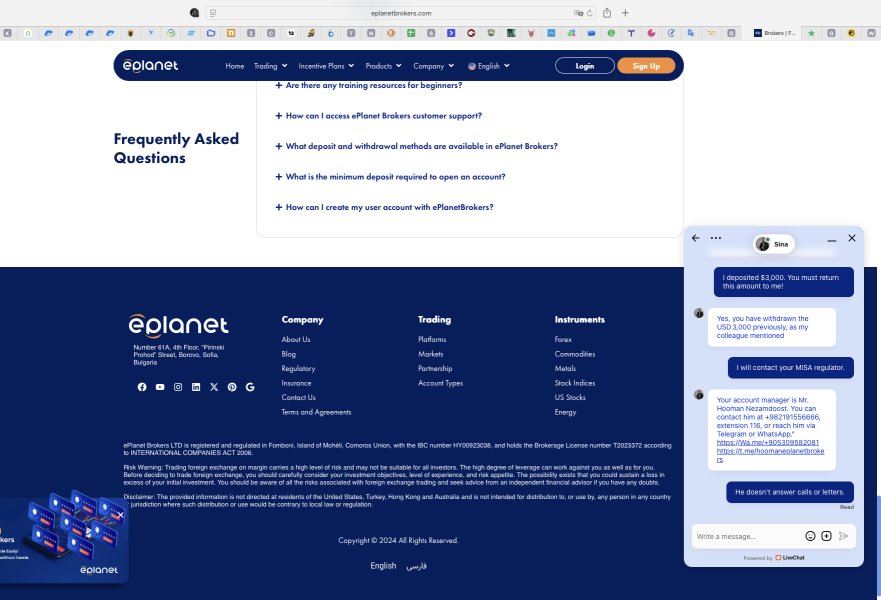Open the Regulatory link in footer
The image size is (881, 600).
pos(298,369)
